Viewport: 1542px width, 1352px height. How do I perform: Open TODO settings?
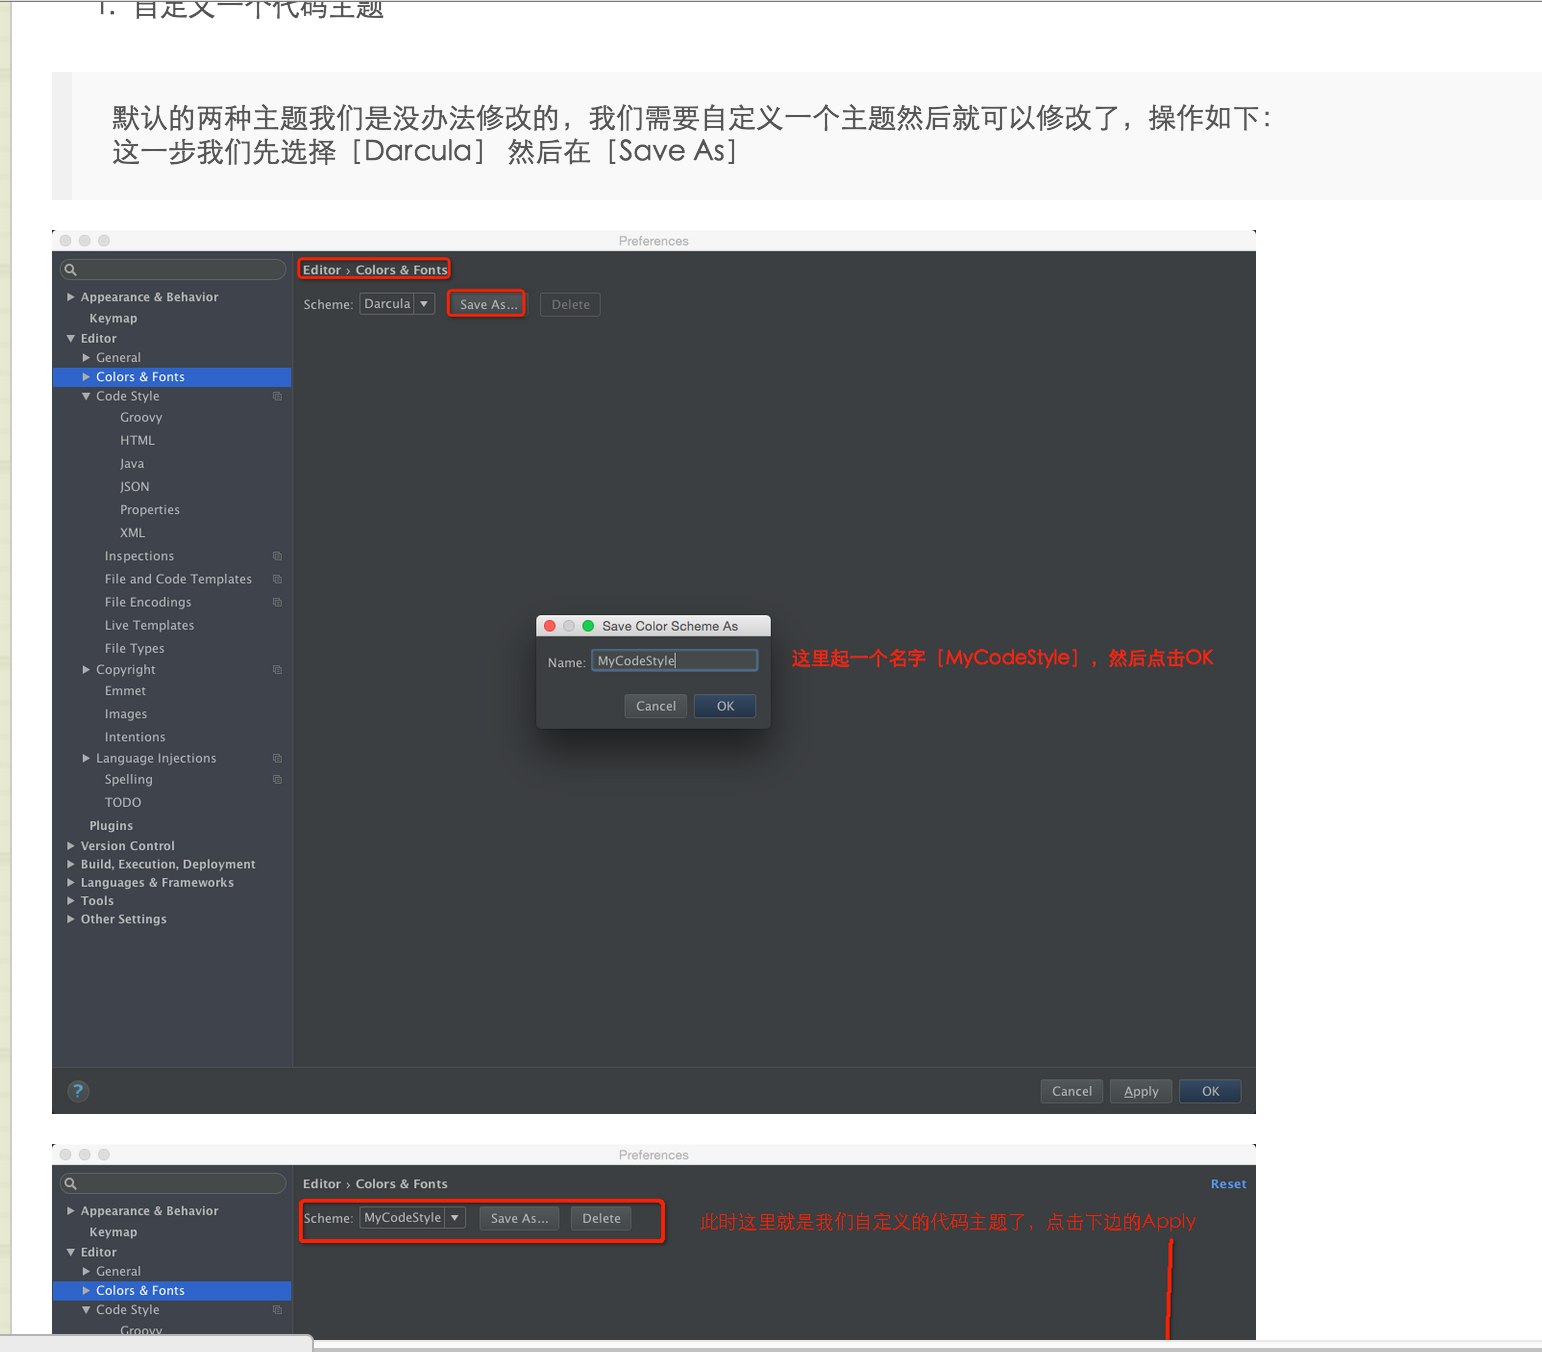pyautogui.click(x=123, y=802)
